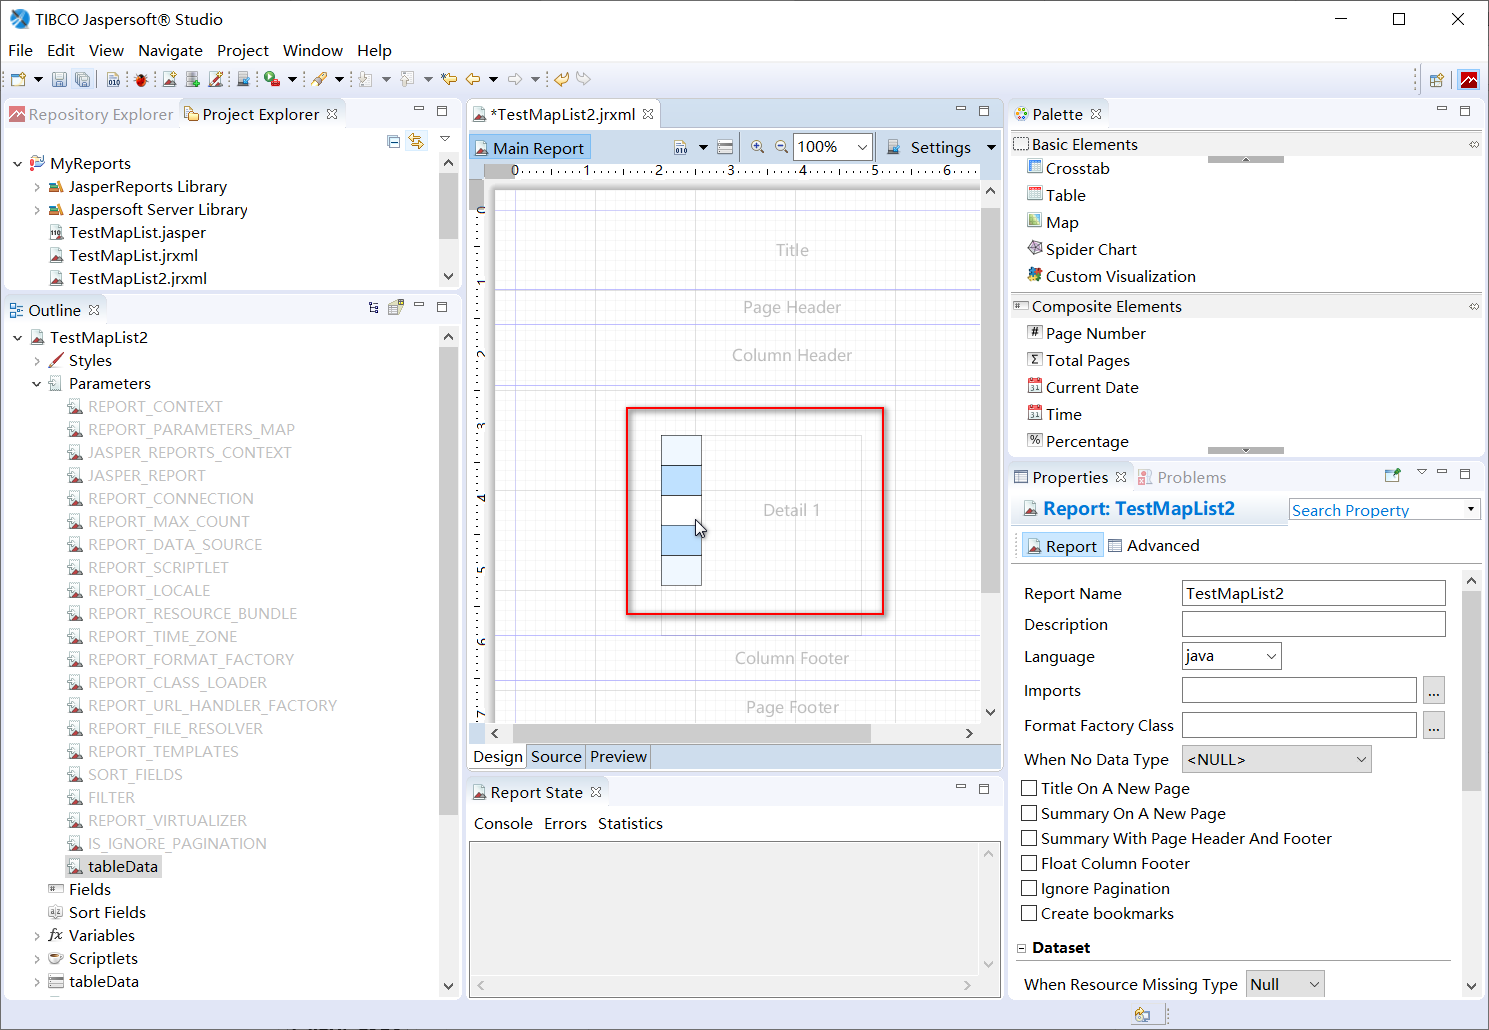Collapse the Parameters node in Outline
This screenshot has height=1030, width=1489.
(x=37, y=384)
